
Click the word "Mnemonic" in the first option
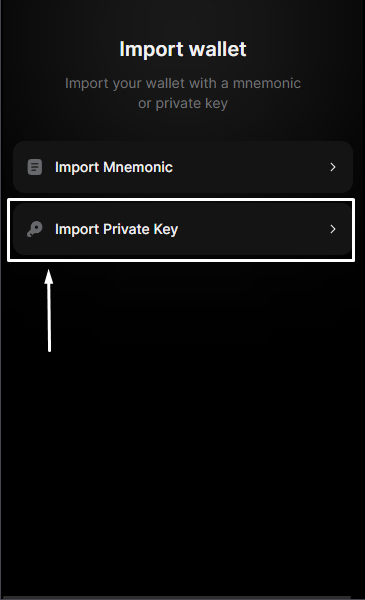coord(138,167)
